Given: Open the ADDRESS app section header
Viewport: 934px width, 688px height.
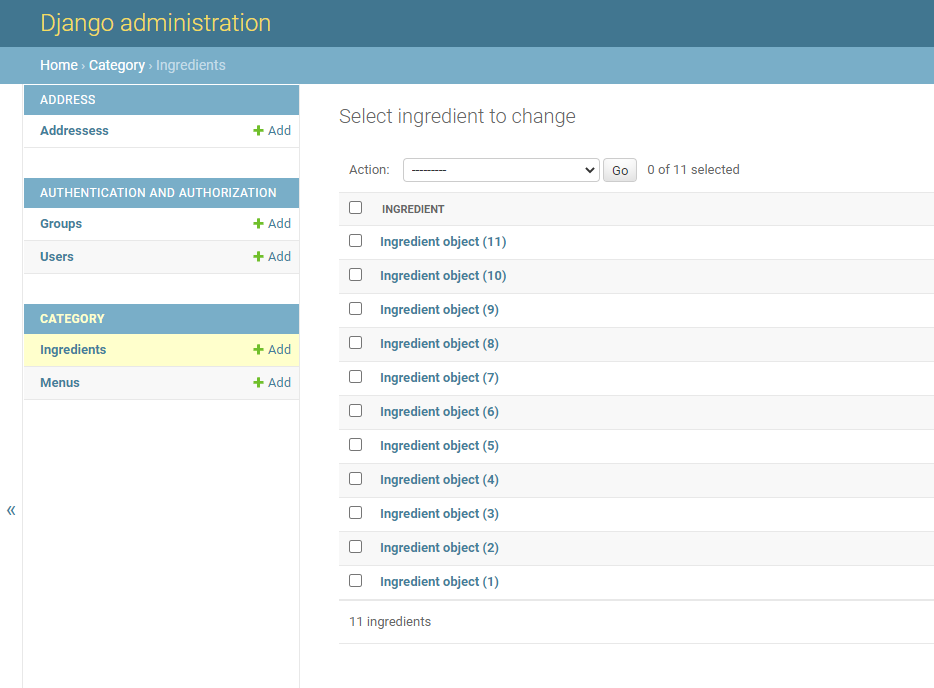Looking at the screenshot, I should tap(67, 99).
